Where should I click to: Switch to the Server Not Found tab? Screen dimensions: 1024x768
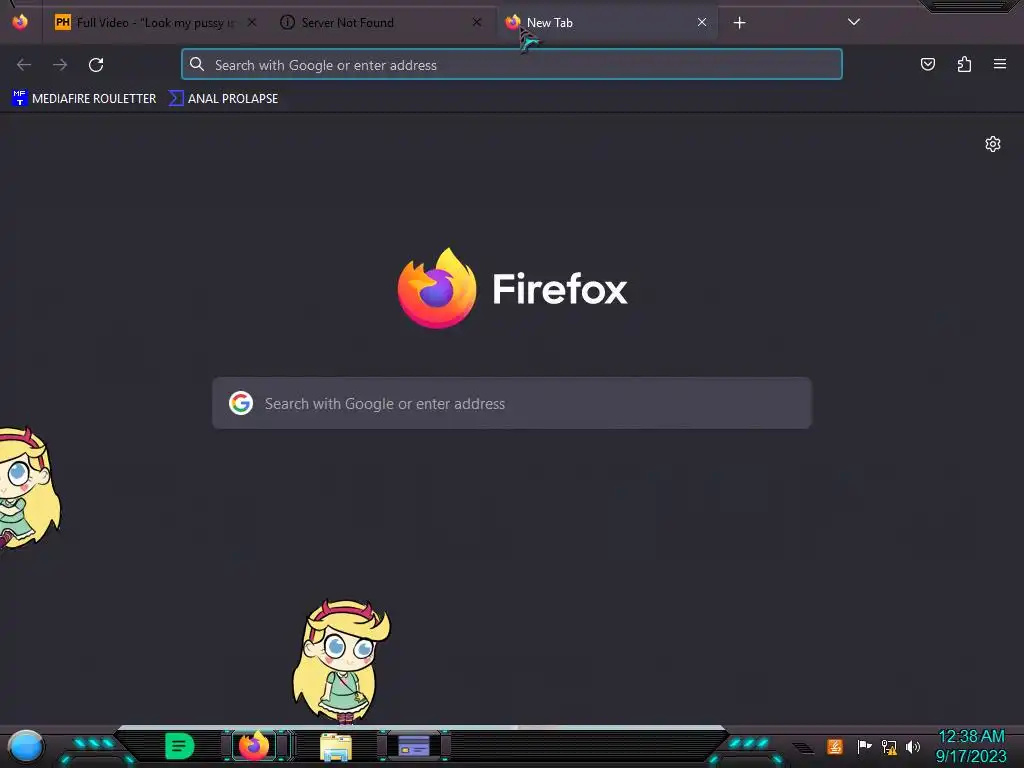tap(382, 22)
